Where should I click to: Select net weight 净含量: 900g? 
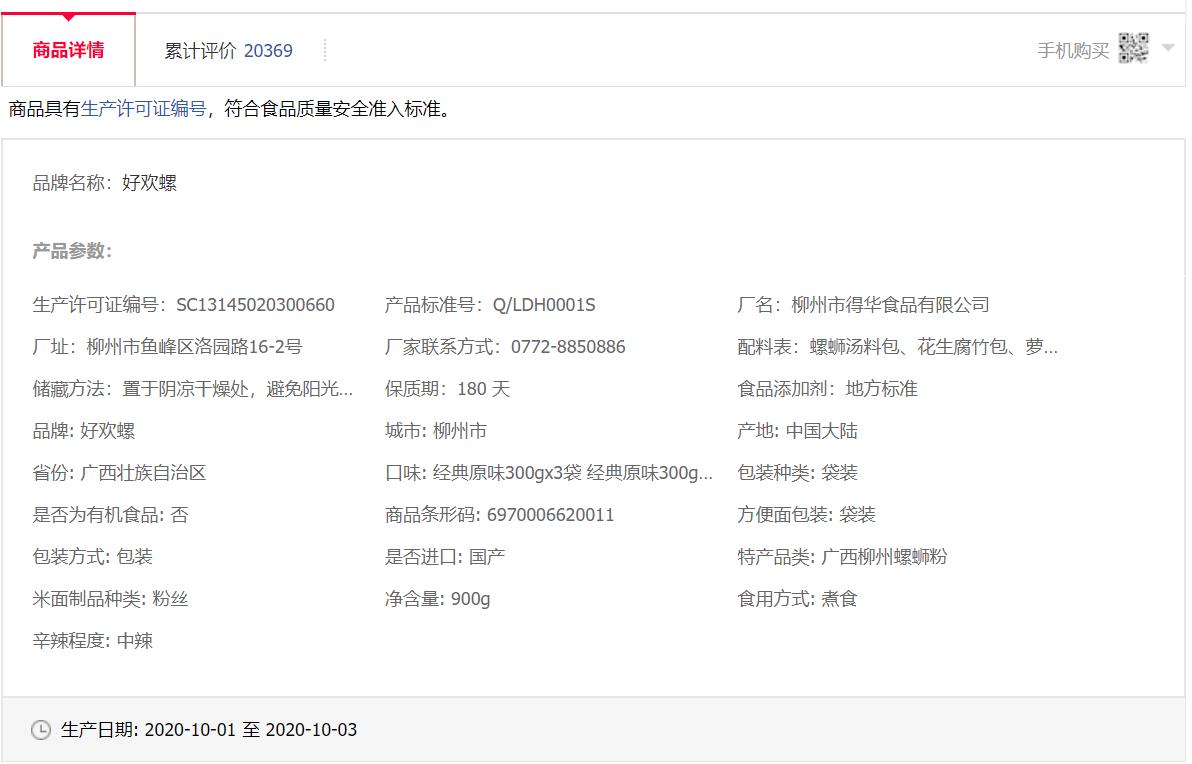coord(438,599)
